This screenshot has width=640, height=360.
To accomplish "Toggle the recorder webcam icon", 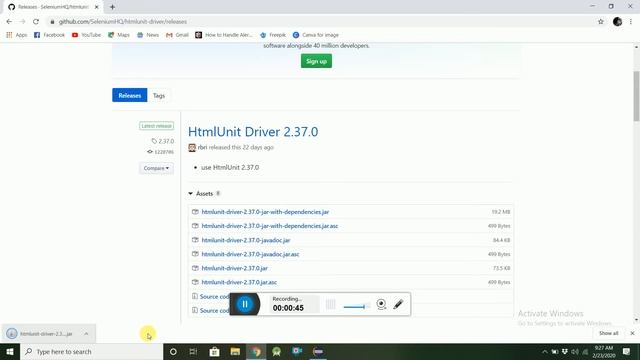I will tap(381, 304).
